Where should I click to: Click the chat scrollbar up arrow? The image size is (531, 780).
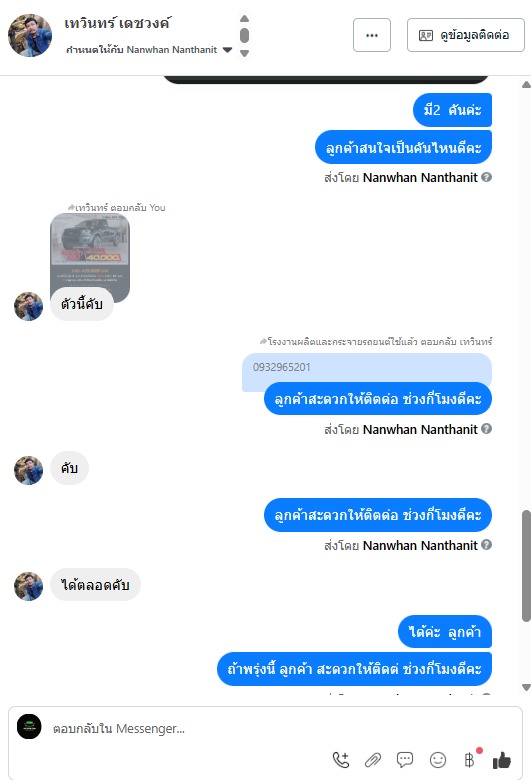pos(526,85)
